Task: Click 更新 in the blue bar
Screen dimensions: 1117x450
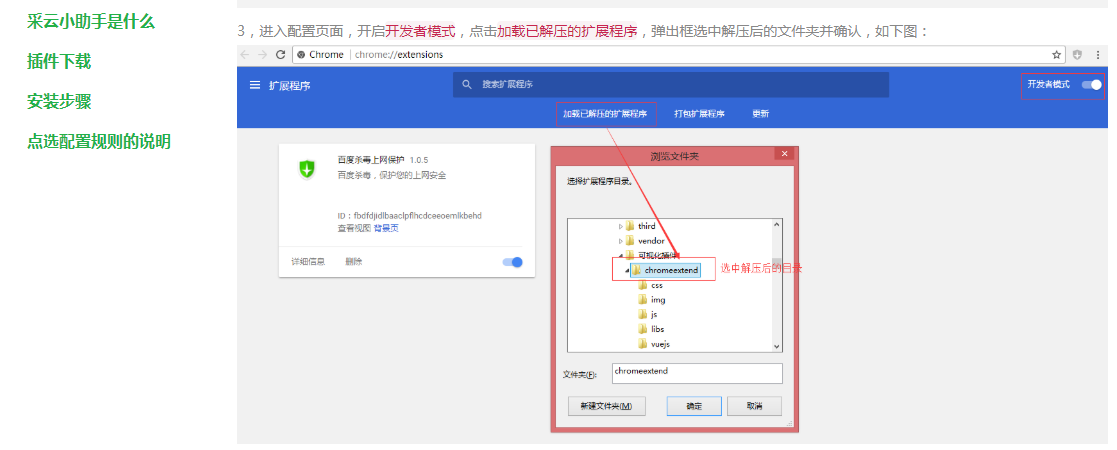Action: pyautogui.click(x=760, y=114)
